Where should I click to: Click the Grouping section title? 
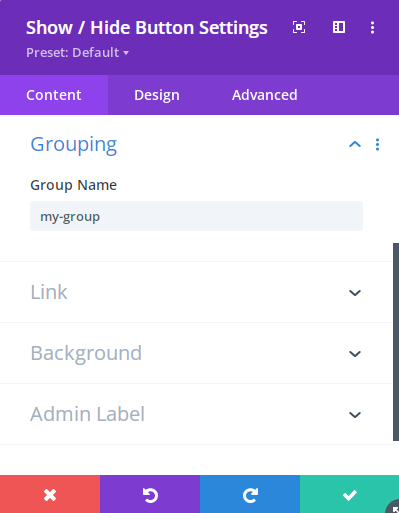coord(74,145)
